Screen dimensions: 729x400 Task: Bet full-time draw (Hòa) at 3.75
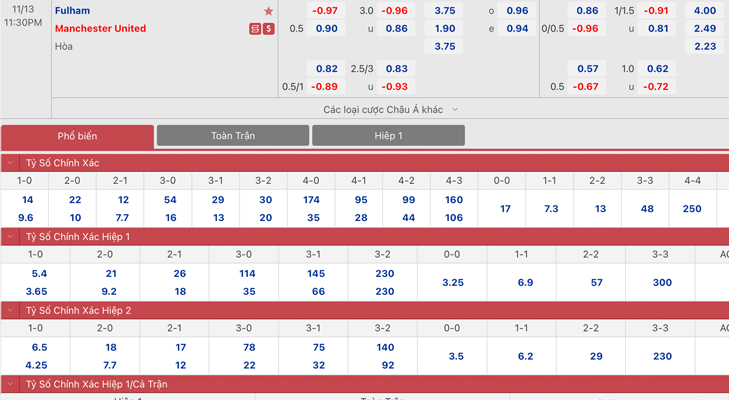(444, 47)
